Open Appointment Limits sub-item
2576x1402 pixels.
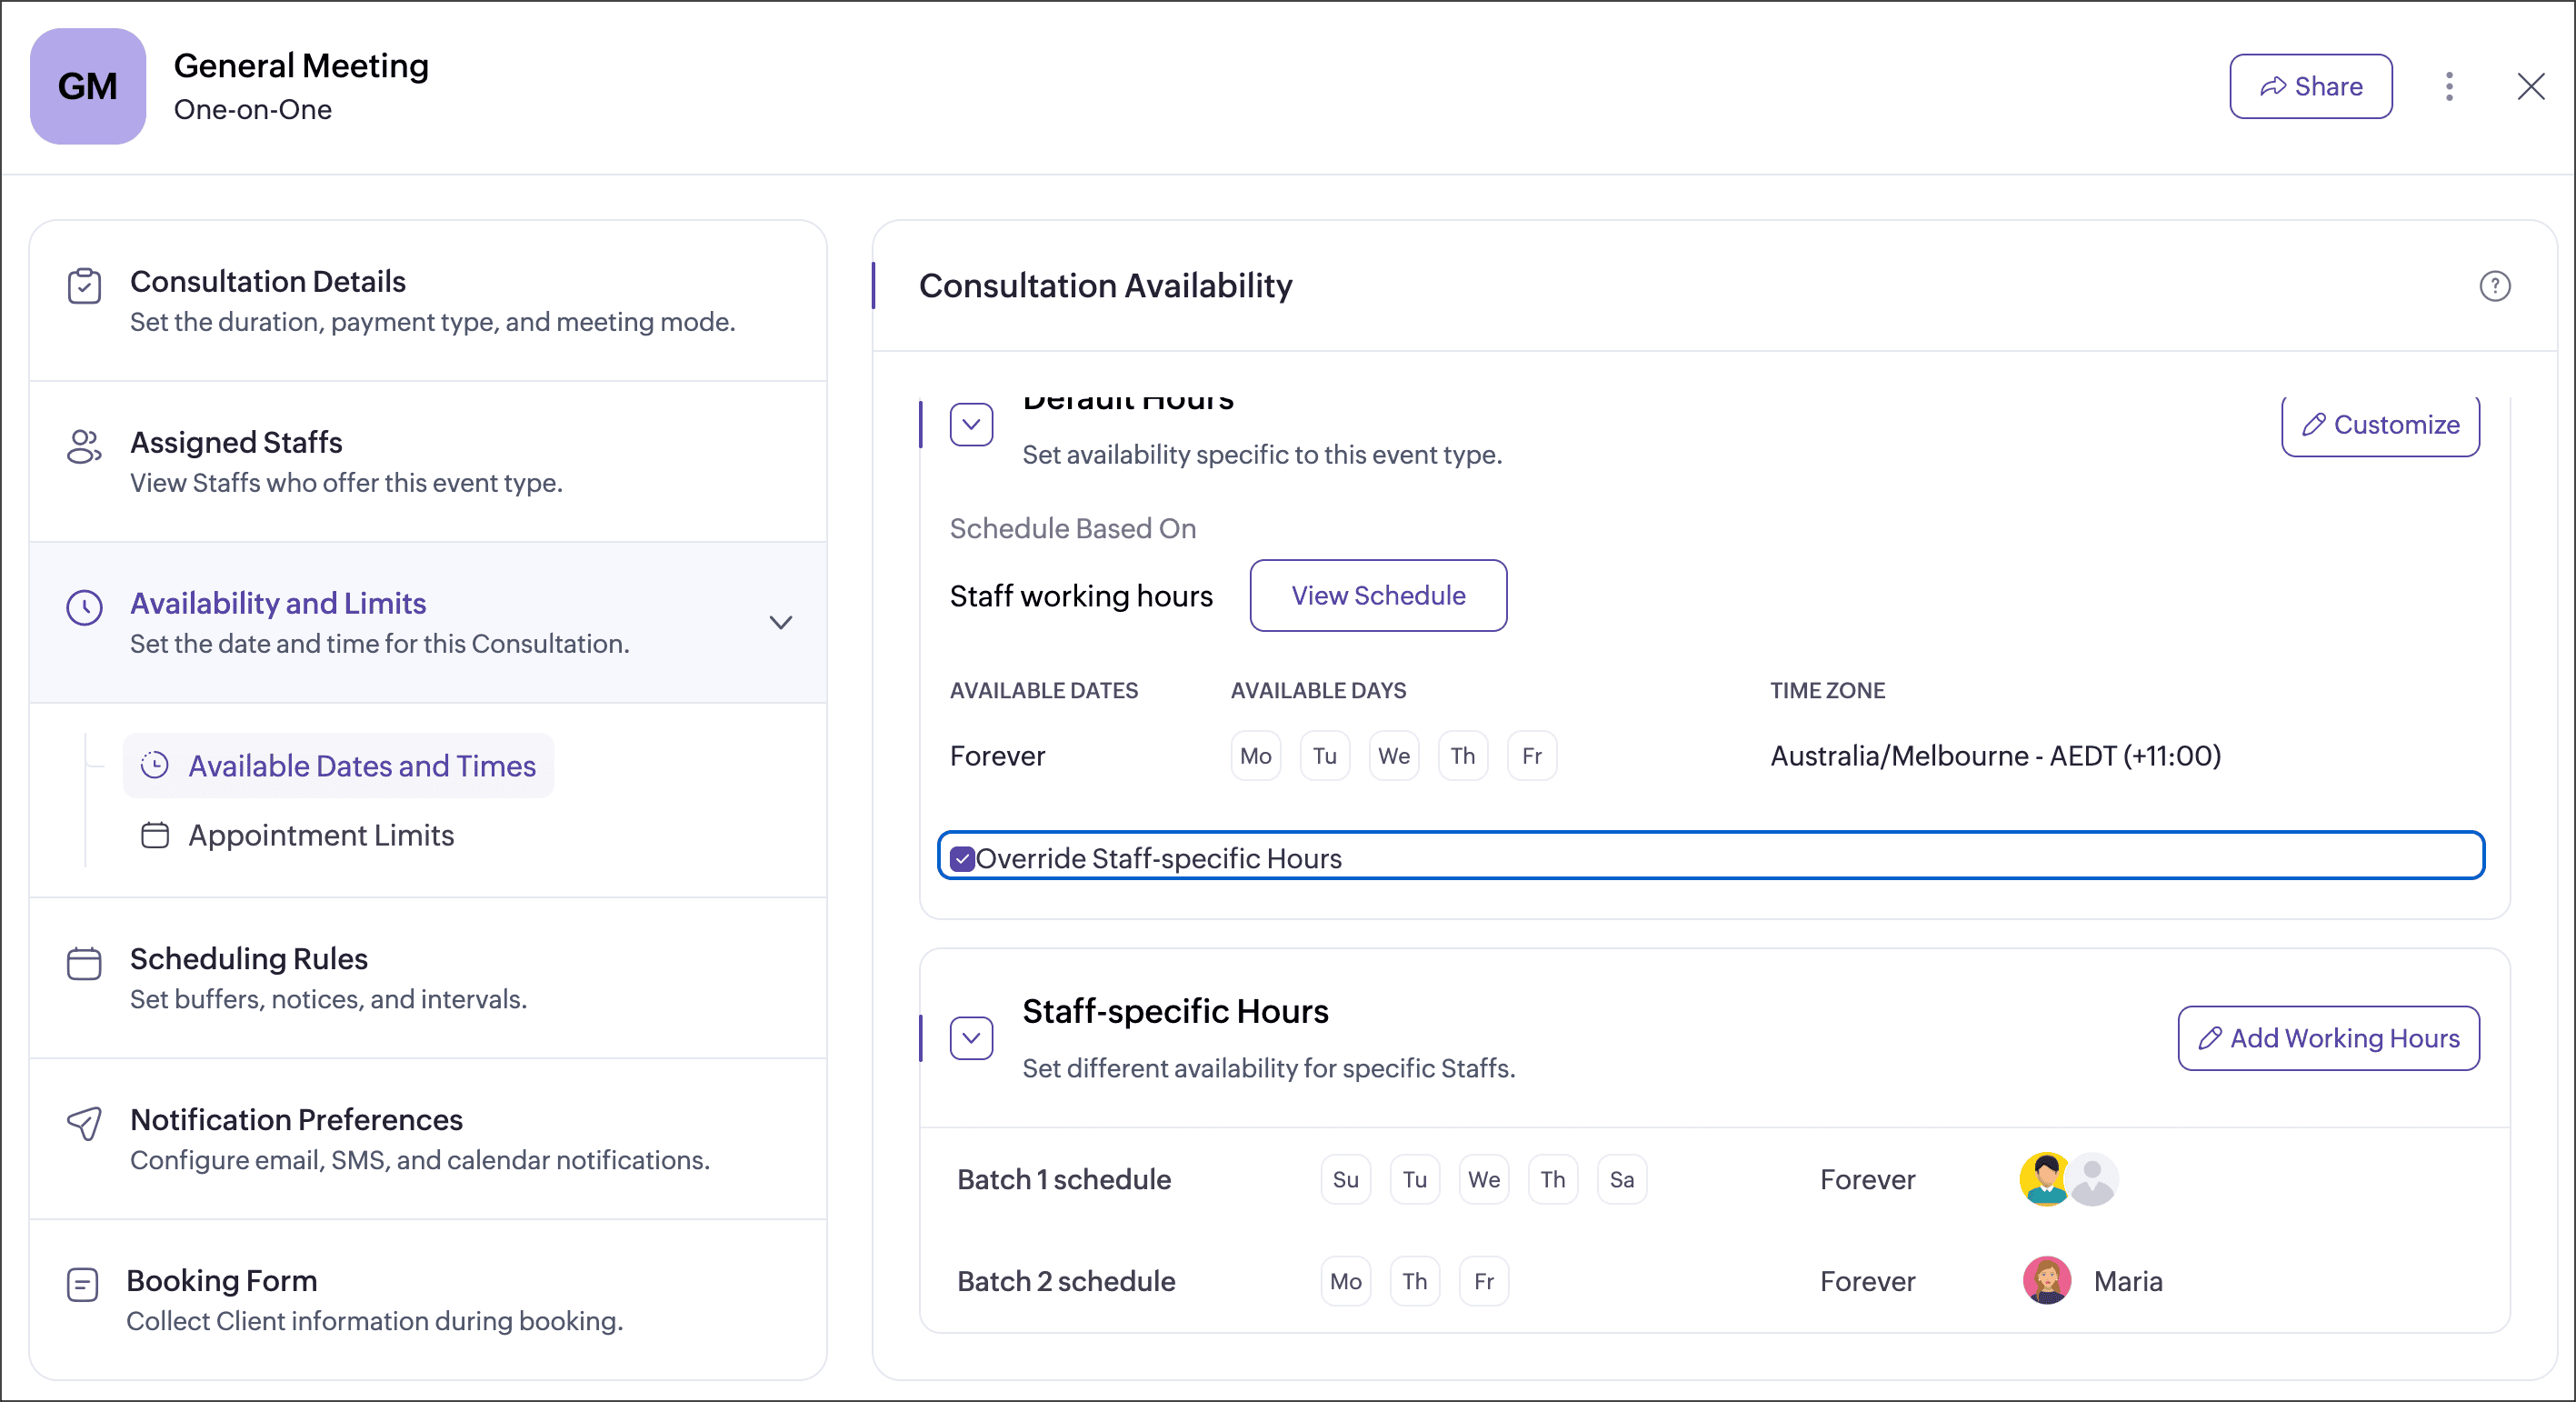coord(321,835)
